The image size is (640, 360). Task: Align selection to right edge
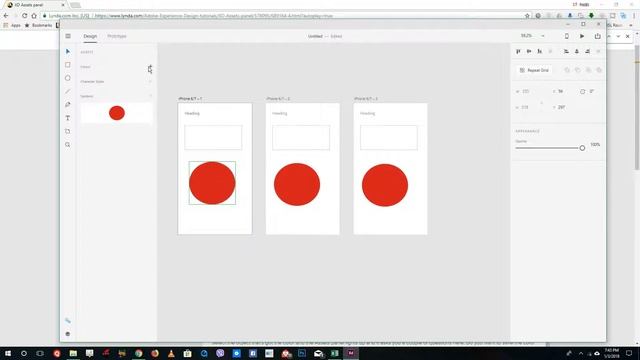pyautogui.click(x=587, y=51)
